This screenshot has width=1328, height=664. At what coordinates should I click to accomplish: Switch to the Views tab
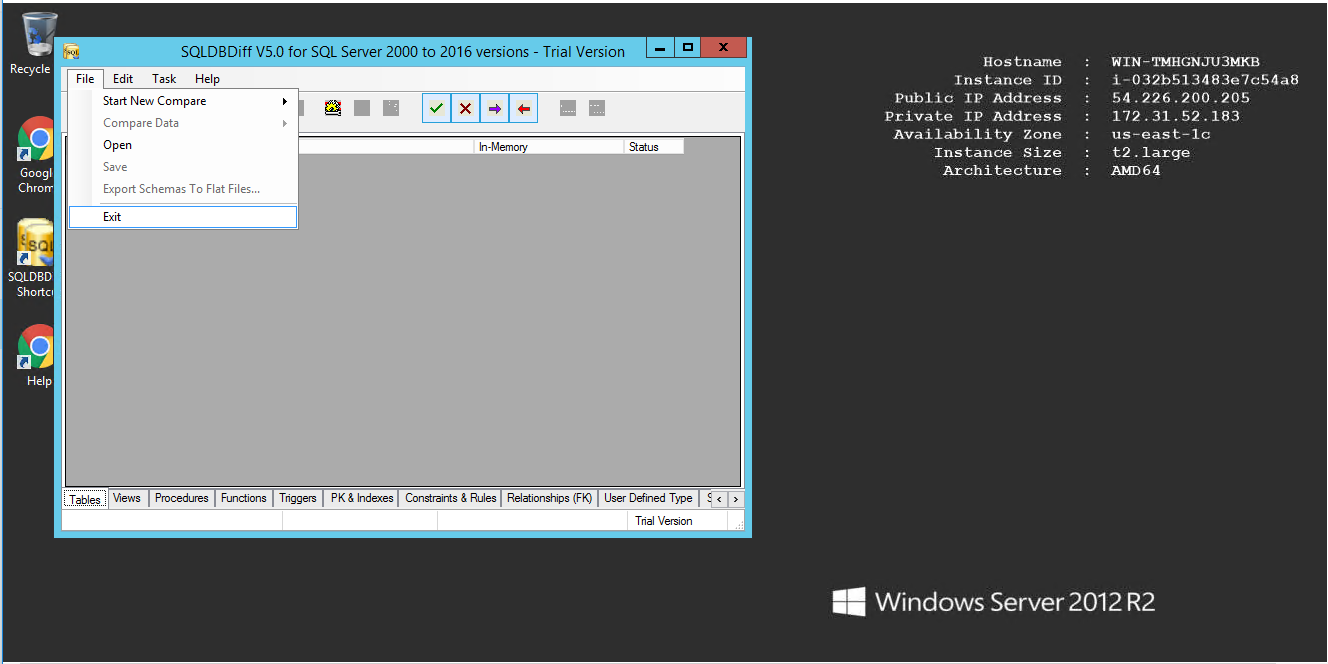tap(127, 498)
